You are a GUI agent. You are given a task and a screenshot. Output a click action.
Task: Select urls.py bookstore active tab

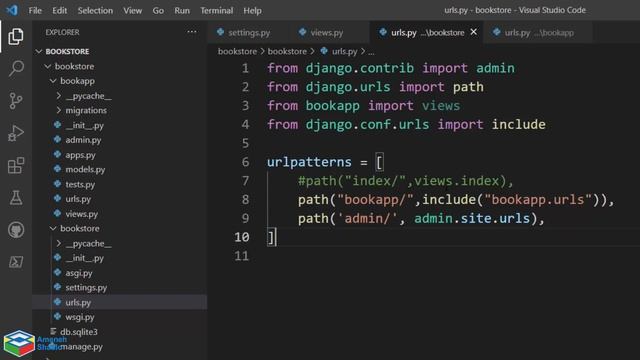click(427, 32)
